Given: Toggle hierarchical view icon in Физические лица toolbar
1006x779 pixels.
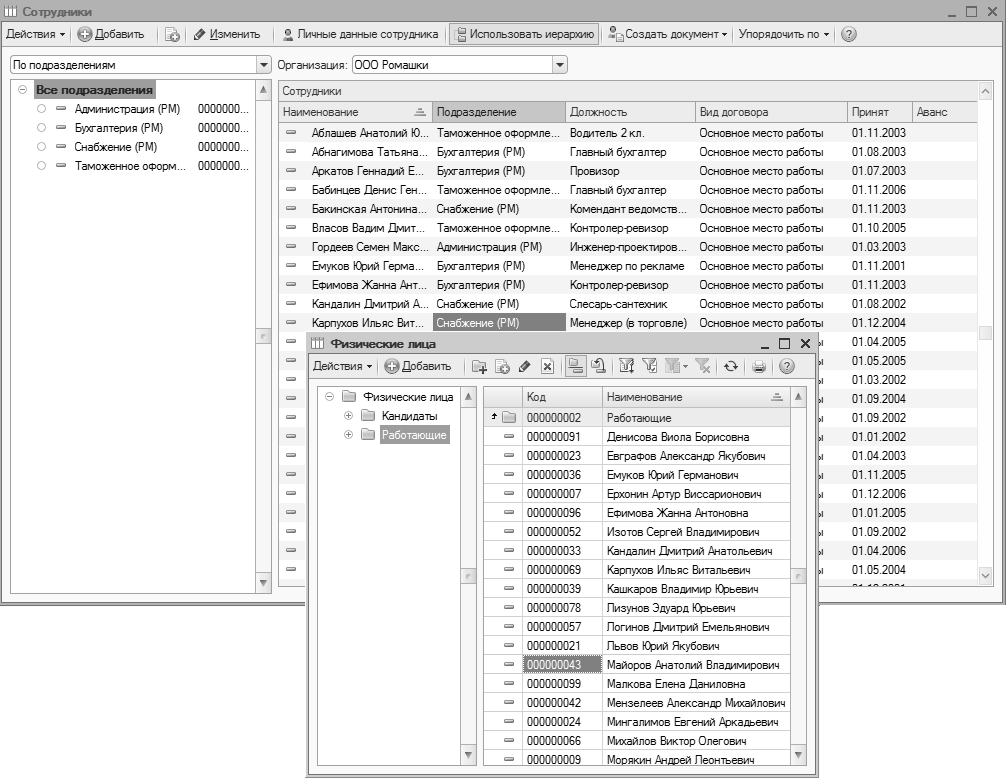Looking at the screenshot, I should tap(575, 367).
